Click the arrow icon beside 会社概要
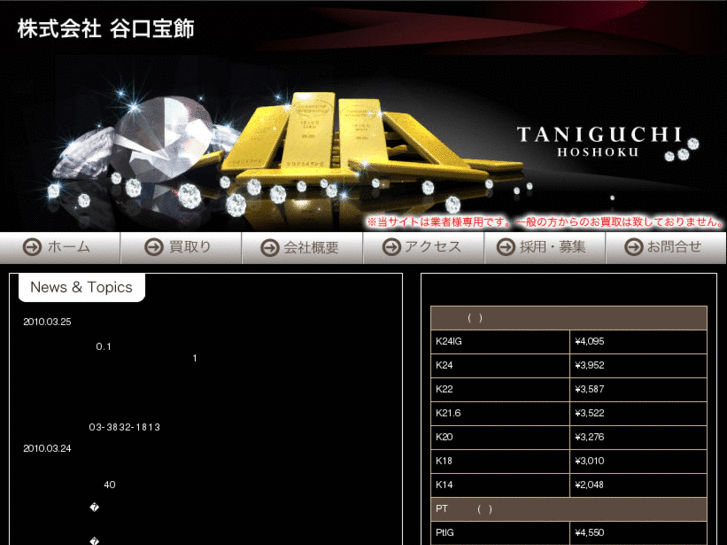 tap(269, 247)
